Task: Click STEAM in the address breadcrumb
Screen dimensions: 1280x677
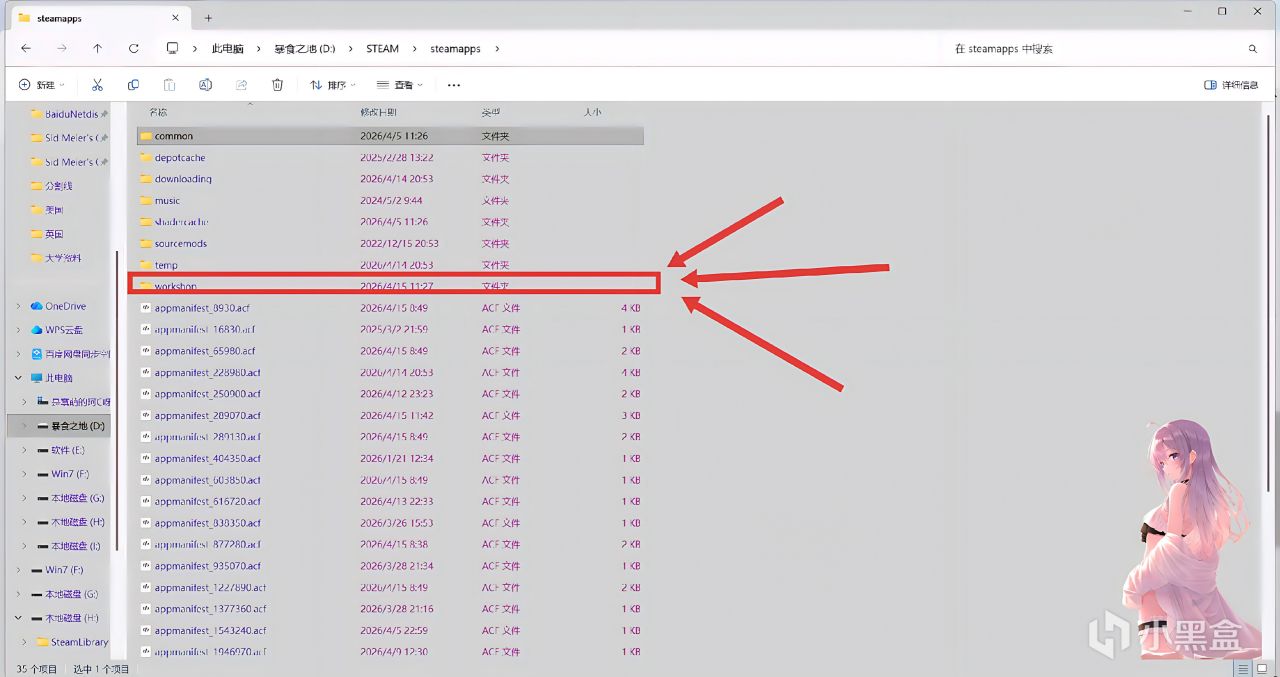Action: pos(382,48)
